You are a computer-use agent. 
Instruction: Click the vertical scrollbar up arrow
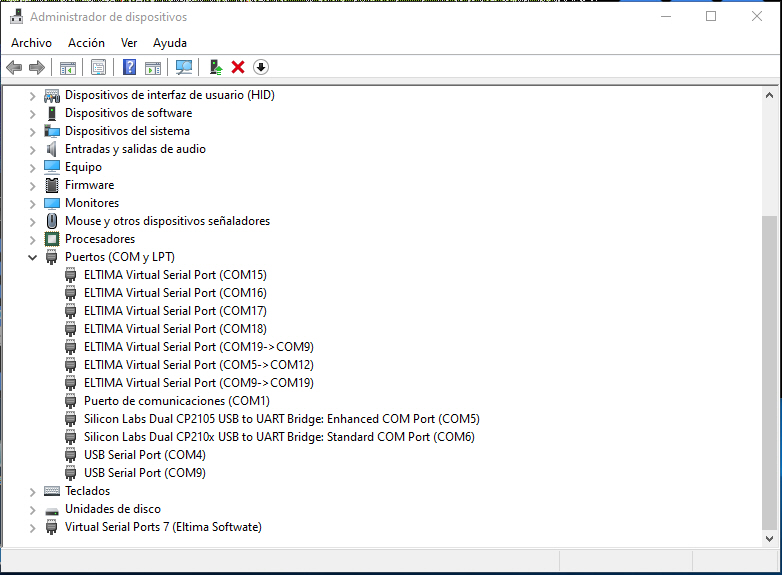pos(769,95)
